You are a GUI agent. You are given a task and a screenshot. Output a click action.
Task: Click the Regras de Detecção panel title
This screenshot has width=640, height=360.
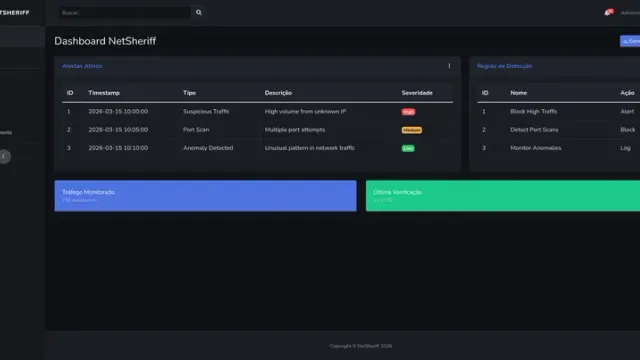tap(504, 66)
